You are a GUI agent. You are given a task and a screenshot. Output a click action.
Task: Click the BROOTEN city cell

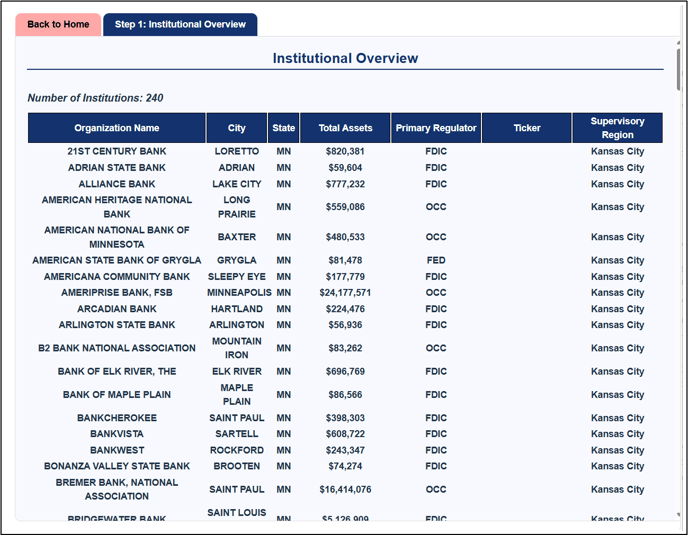point(236,466)
